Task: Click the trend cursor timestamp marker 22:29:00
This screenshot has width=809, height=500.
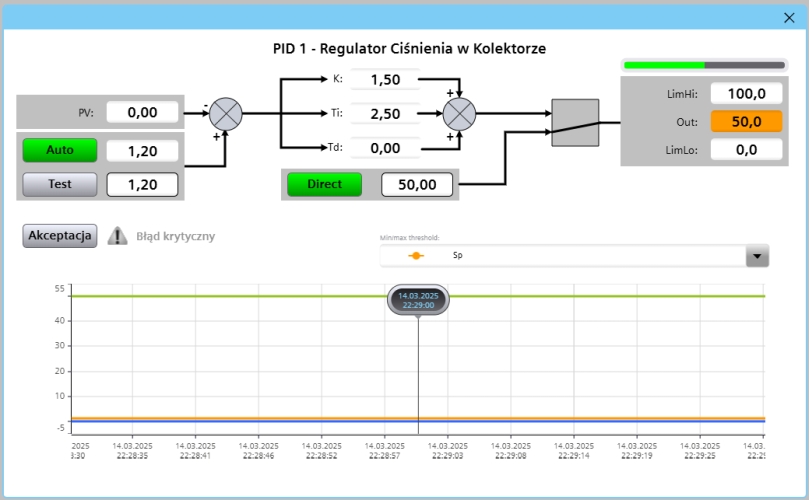Action: (x=418, y=301)
